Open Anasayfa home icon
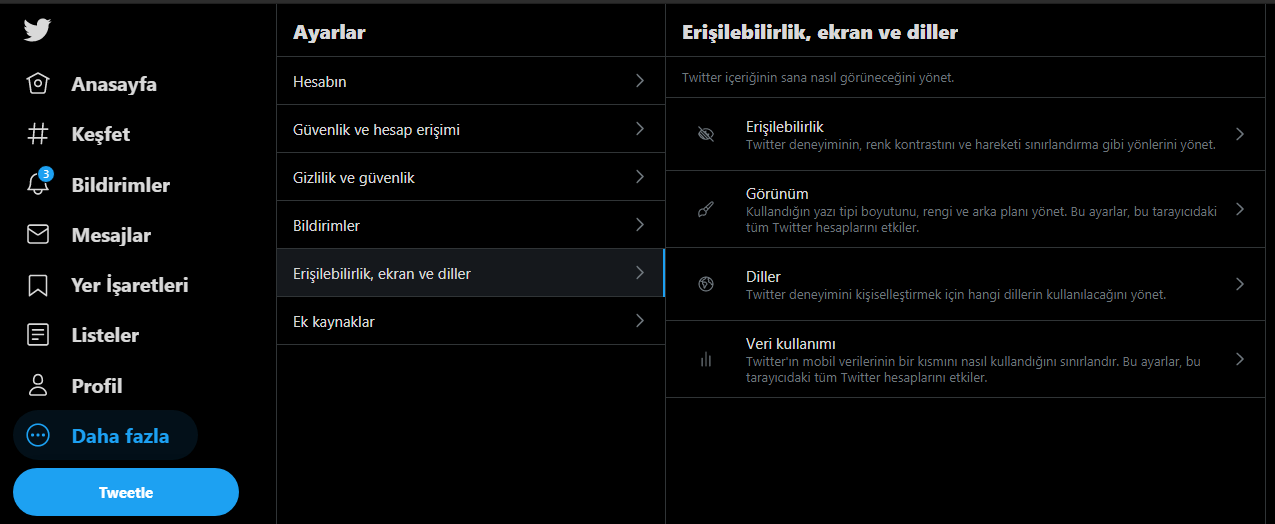Screen dimensions: 1275x524 [38, 84]
